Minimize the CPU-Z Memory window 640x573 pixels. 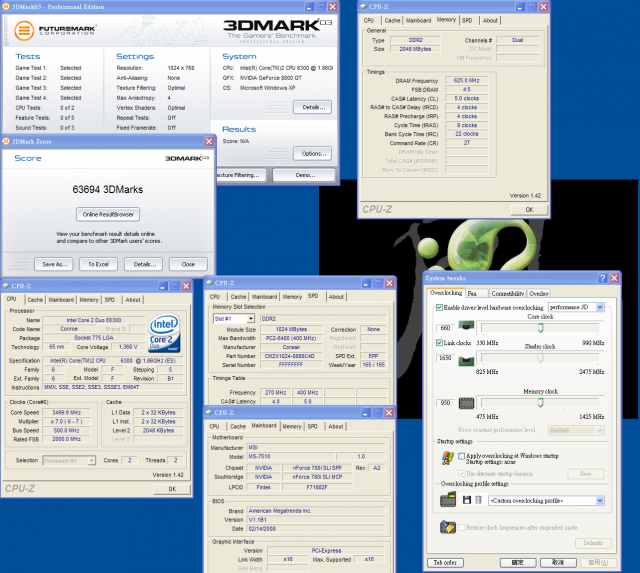(x=520, y=7)
